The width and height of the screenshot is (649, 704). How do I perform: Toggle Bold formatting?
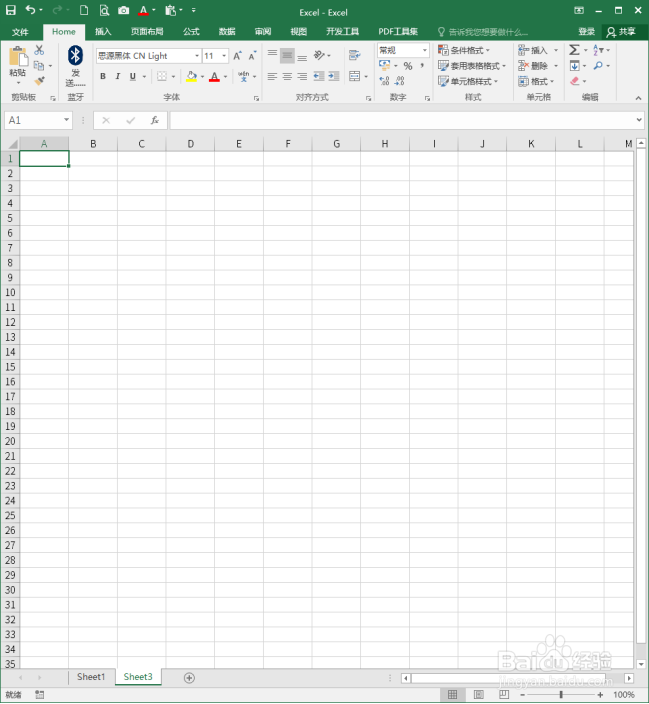(103, 76)
